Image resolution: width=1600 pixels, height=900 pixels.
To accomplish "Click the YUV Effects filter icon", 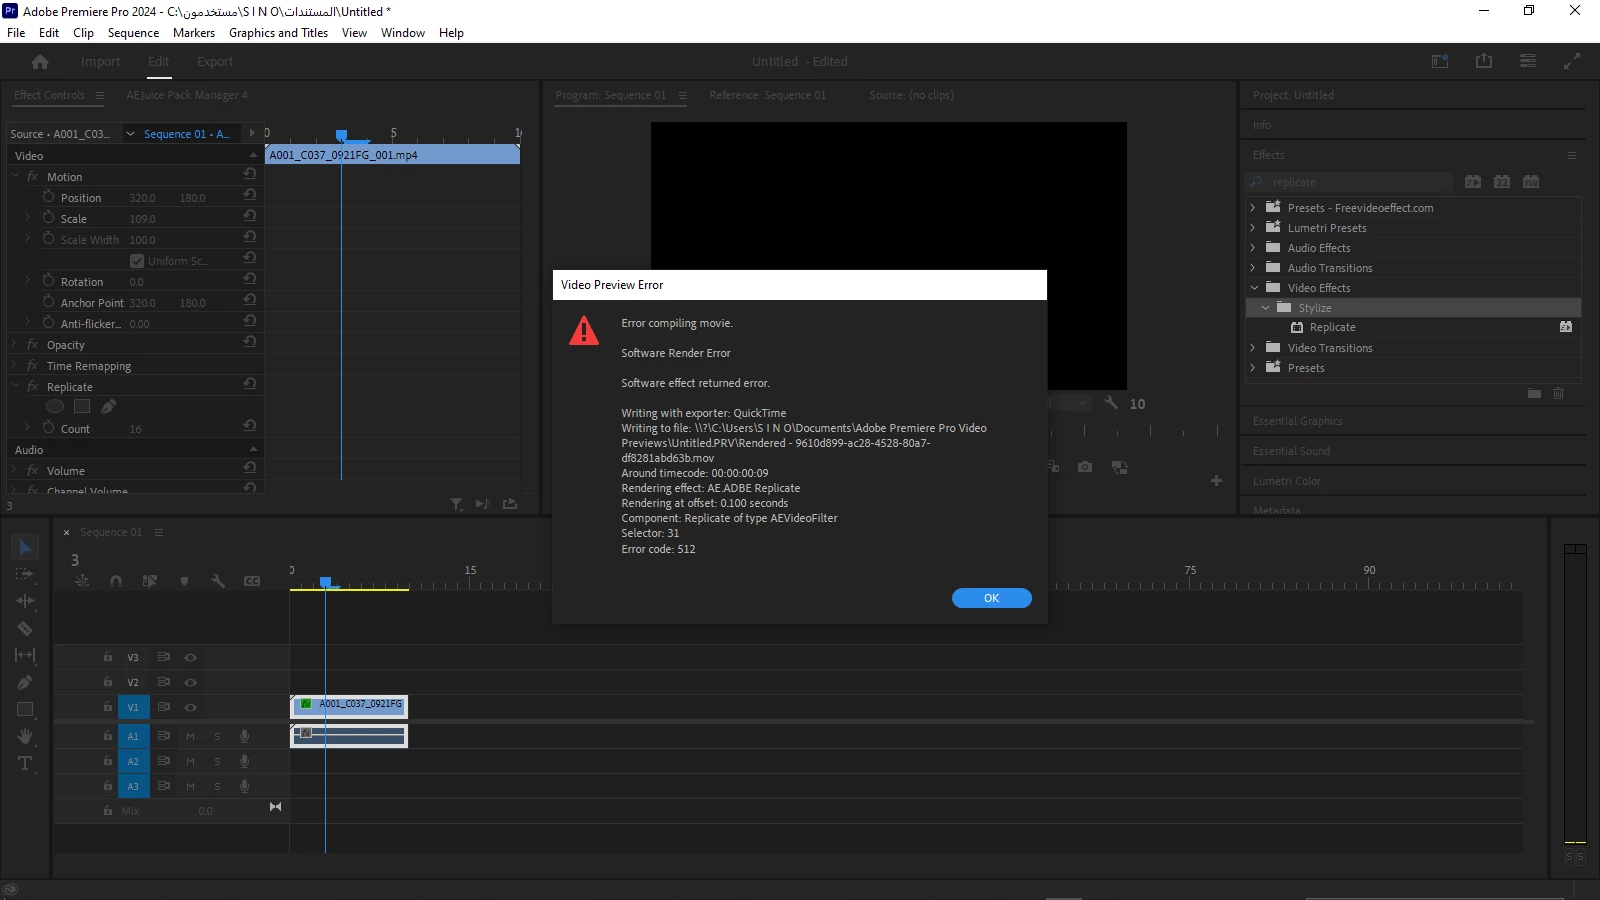I will (x=1531, y=182).
